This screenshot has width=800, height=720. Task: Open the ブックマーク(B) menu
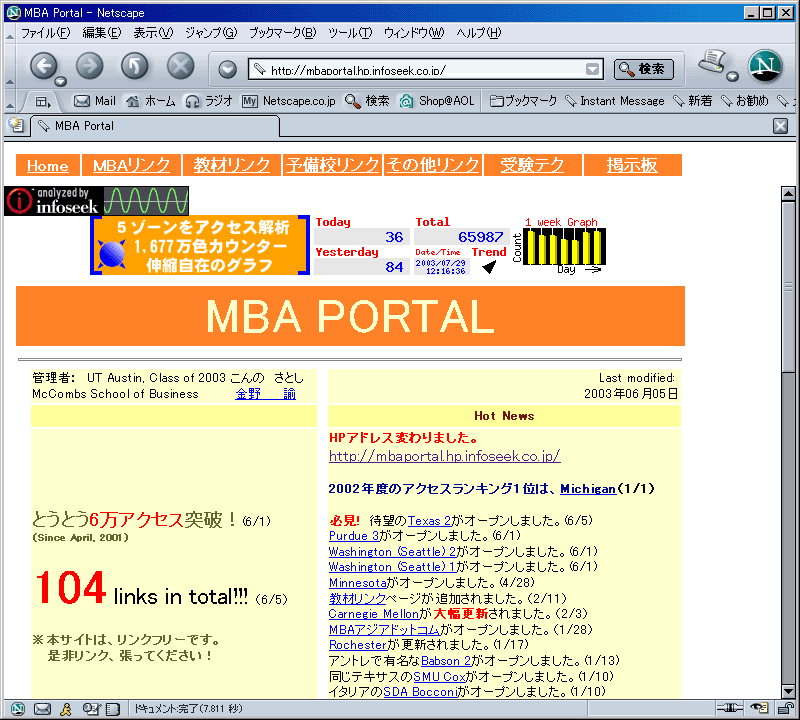pos(282,33)
